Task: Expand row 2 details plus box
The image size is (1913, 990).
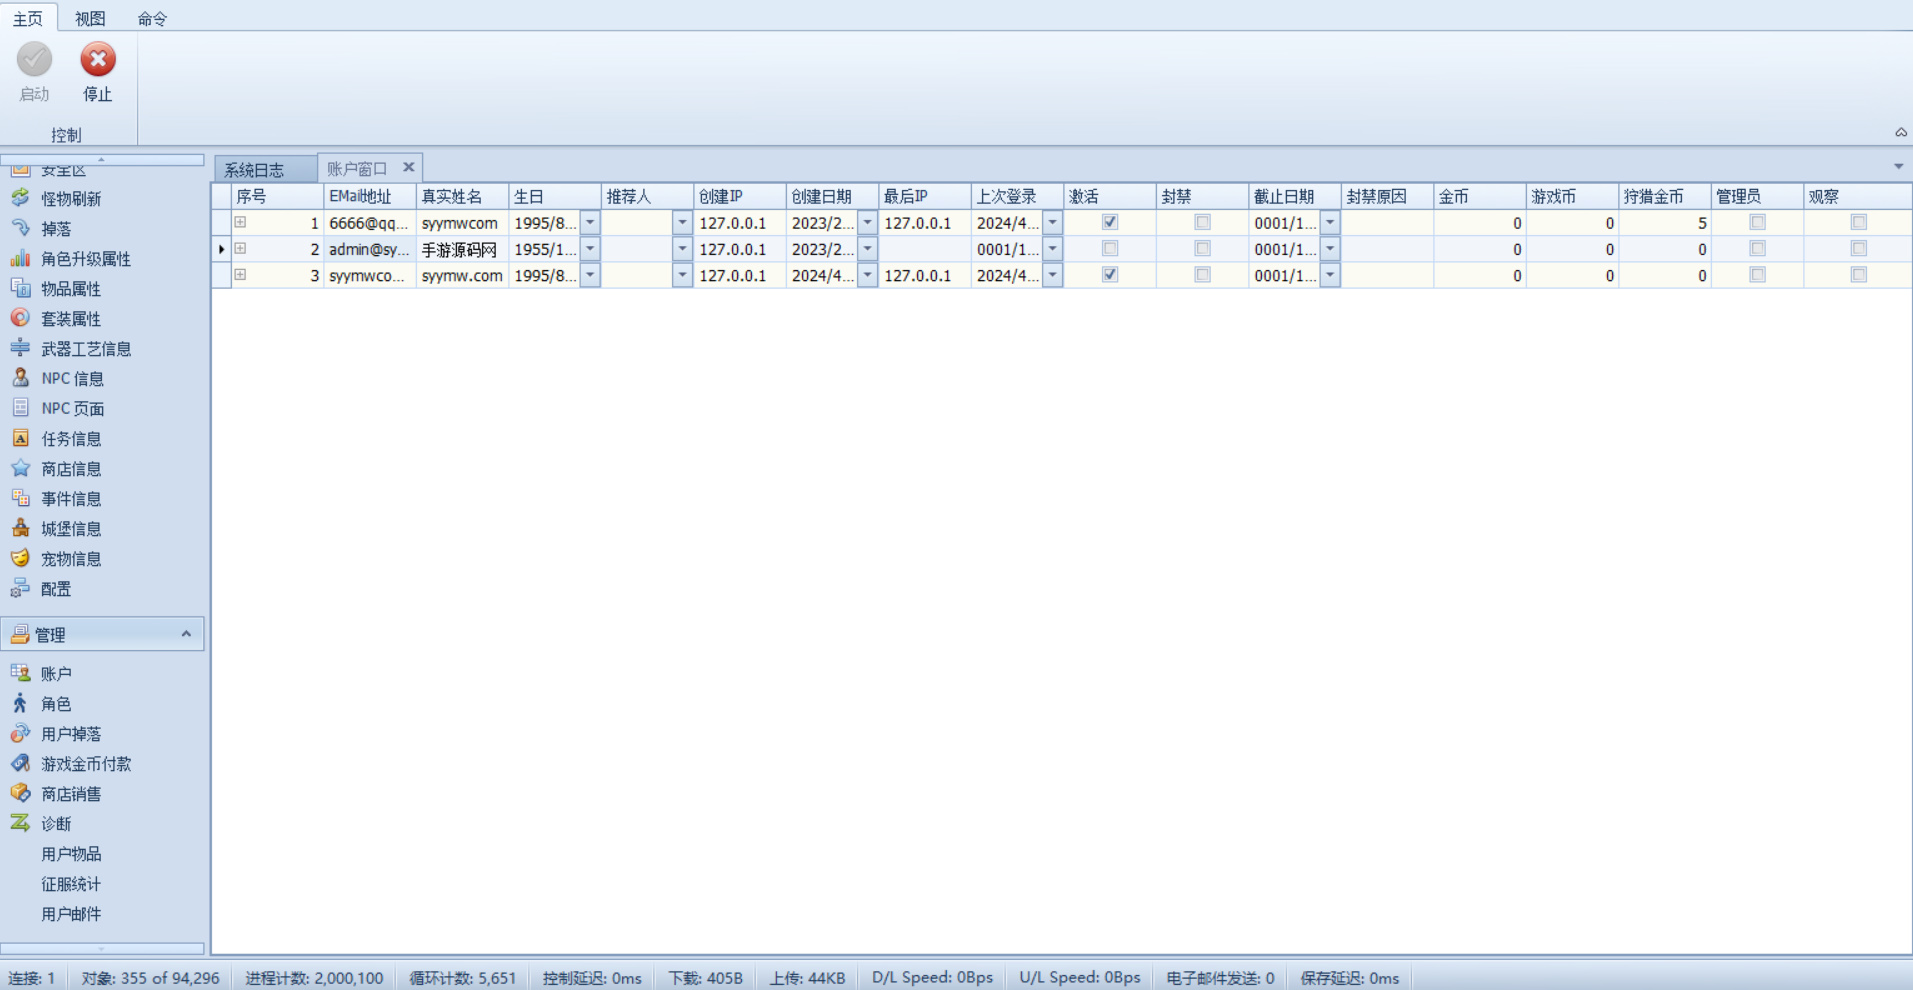Action: click(x=240, y=248)
